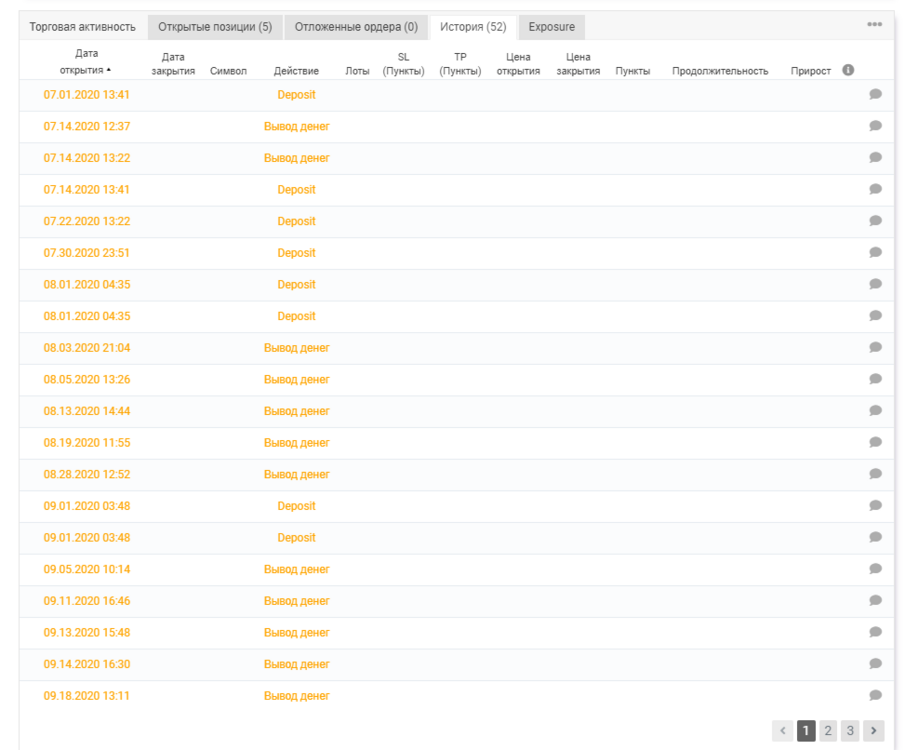Sort by Пункты column header

coord(633,71)
